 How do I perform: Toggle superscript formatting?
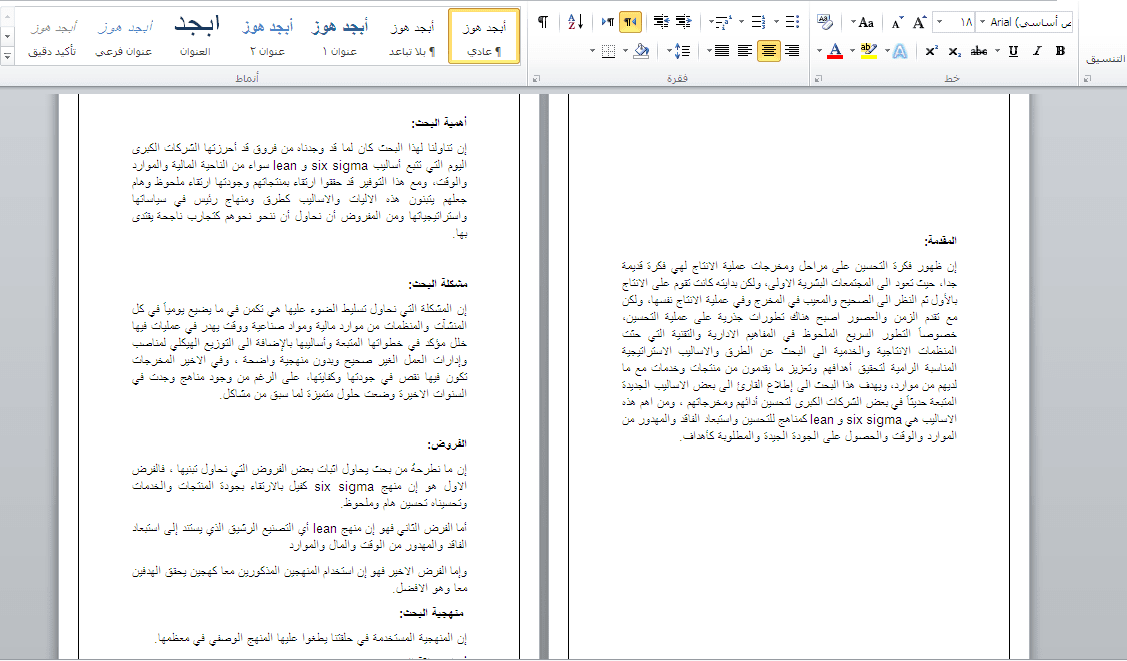coord(932,51)
